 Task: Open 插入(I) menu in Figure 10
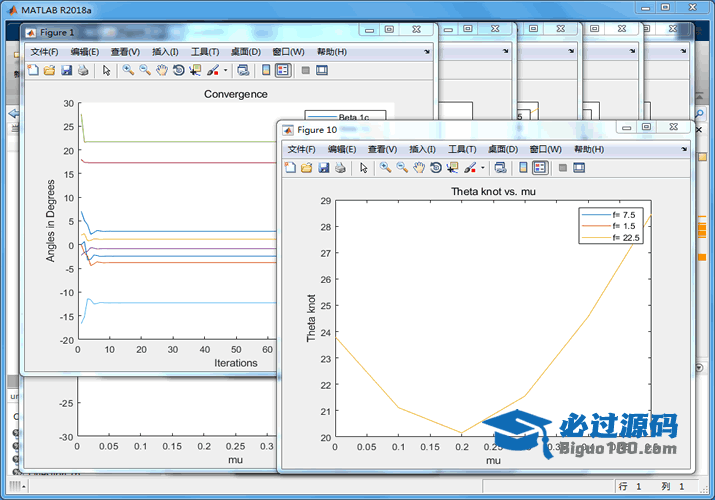pyautogui.click(x=422, y=149)
